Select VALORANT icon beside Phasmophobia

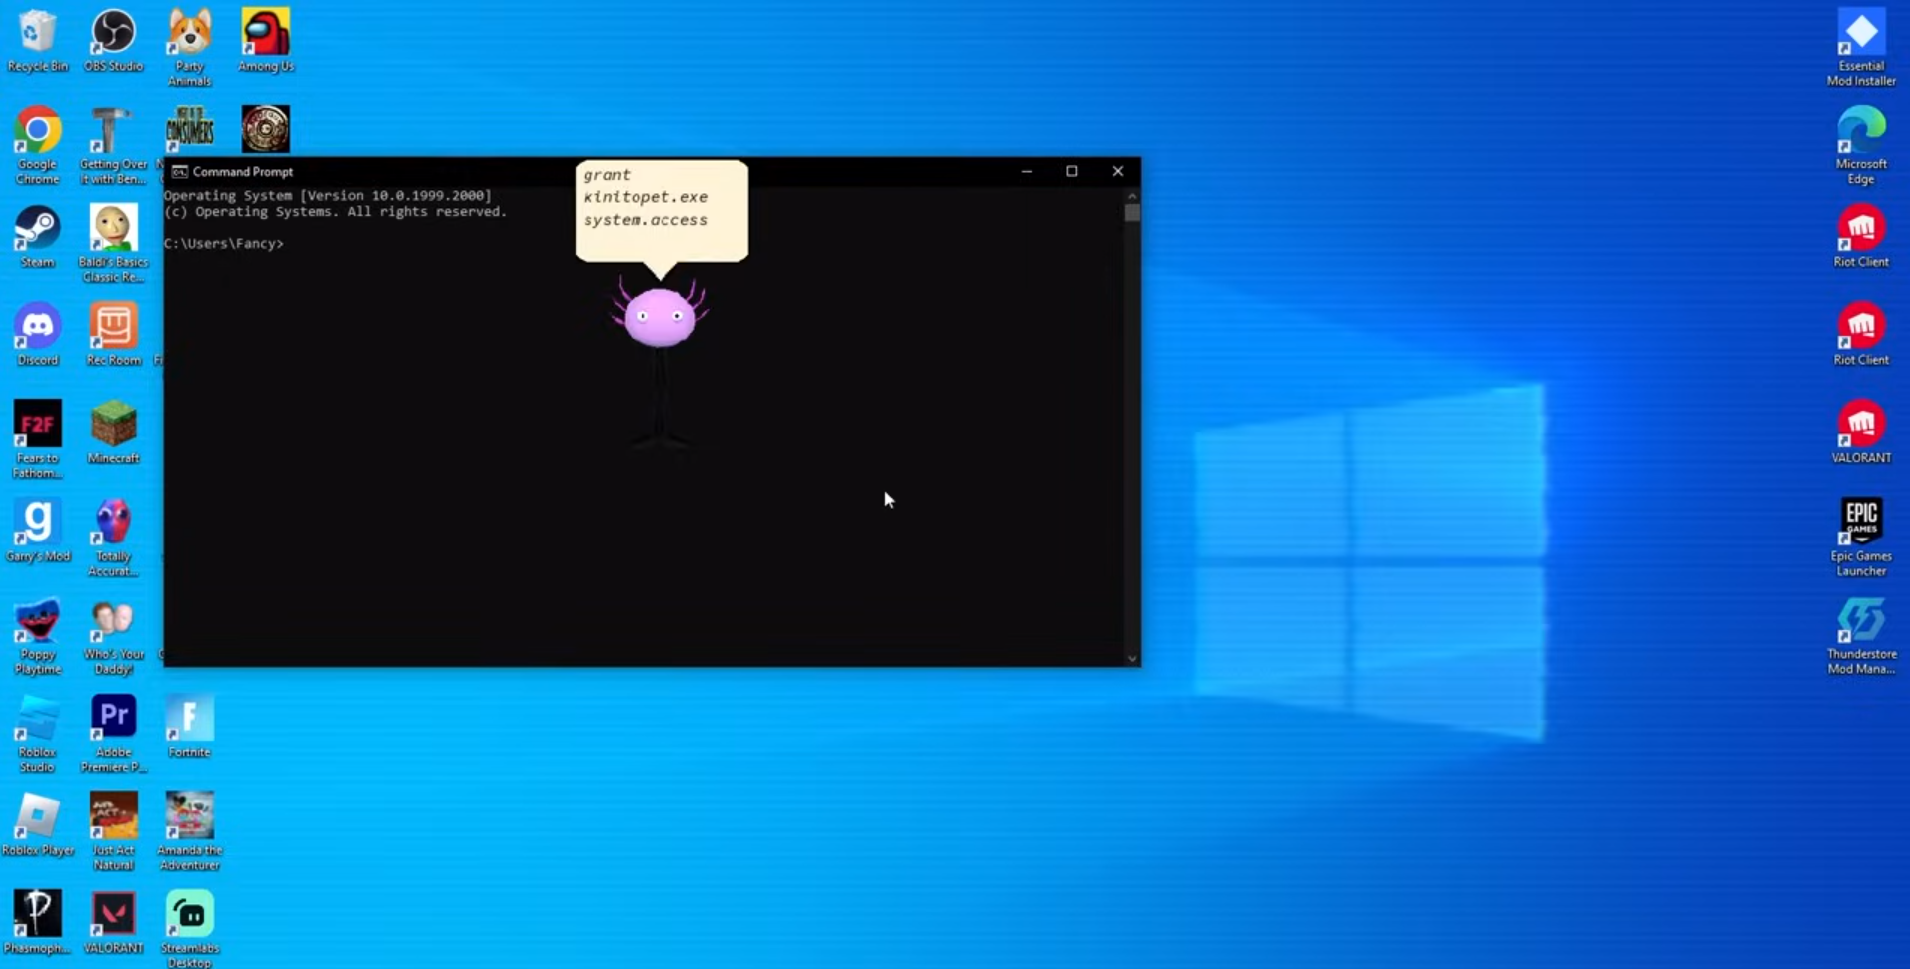[x=113, y=922]
